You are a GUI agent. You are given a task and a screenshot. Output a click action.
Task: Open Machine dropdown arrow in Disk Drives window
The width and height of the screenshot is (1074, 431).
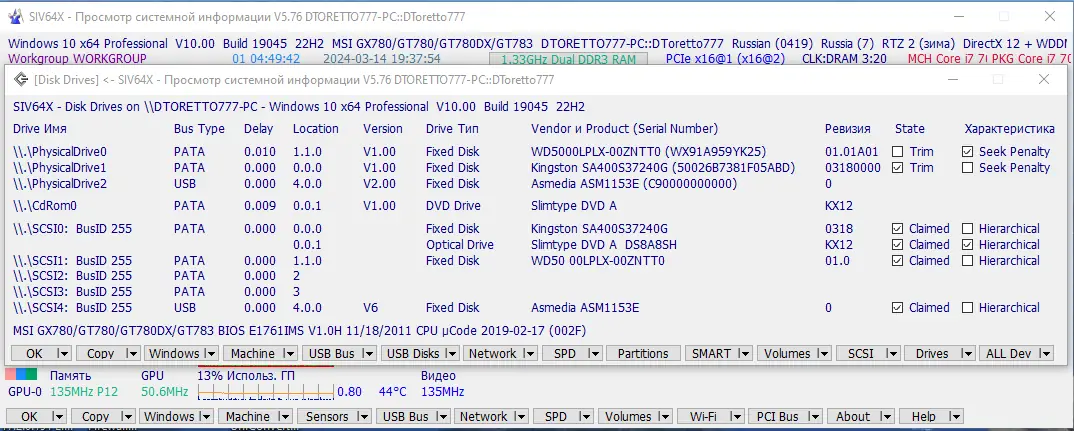(x=291, y=354)
